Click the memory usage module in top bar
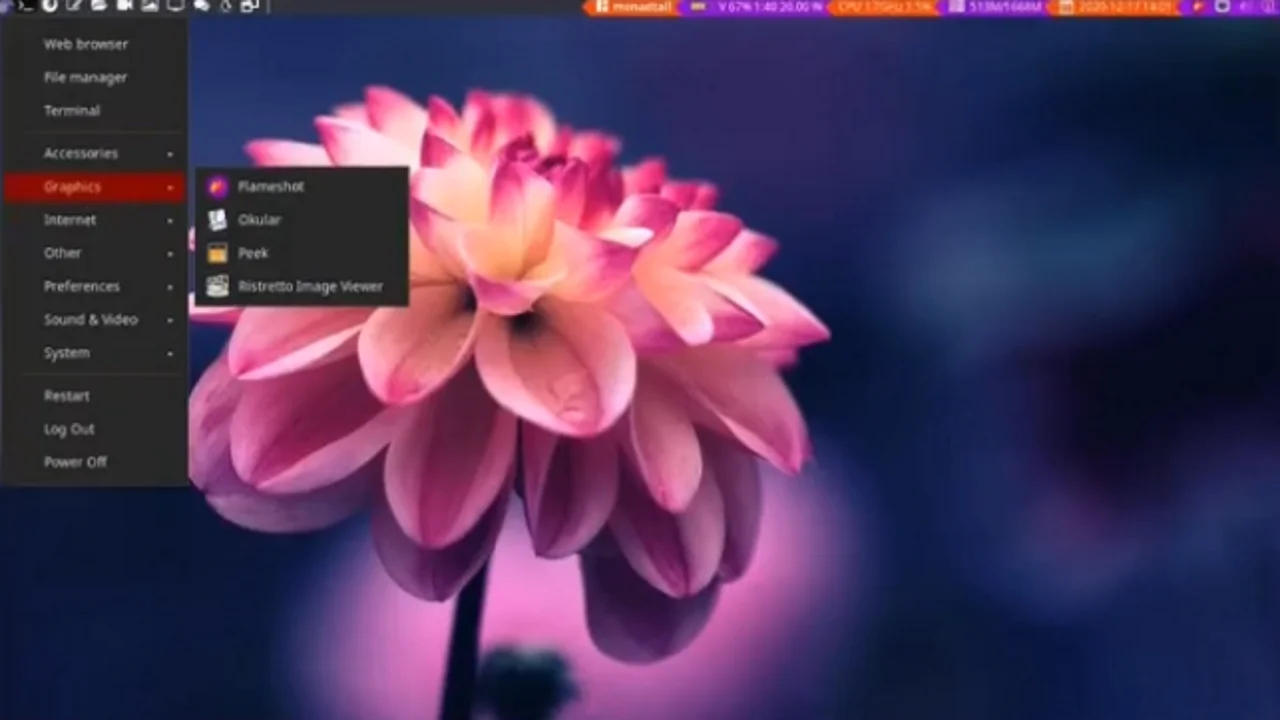The image size is (1280, 720). coord(995,7)
